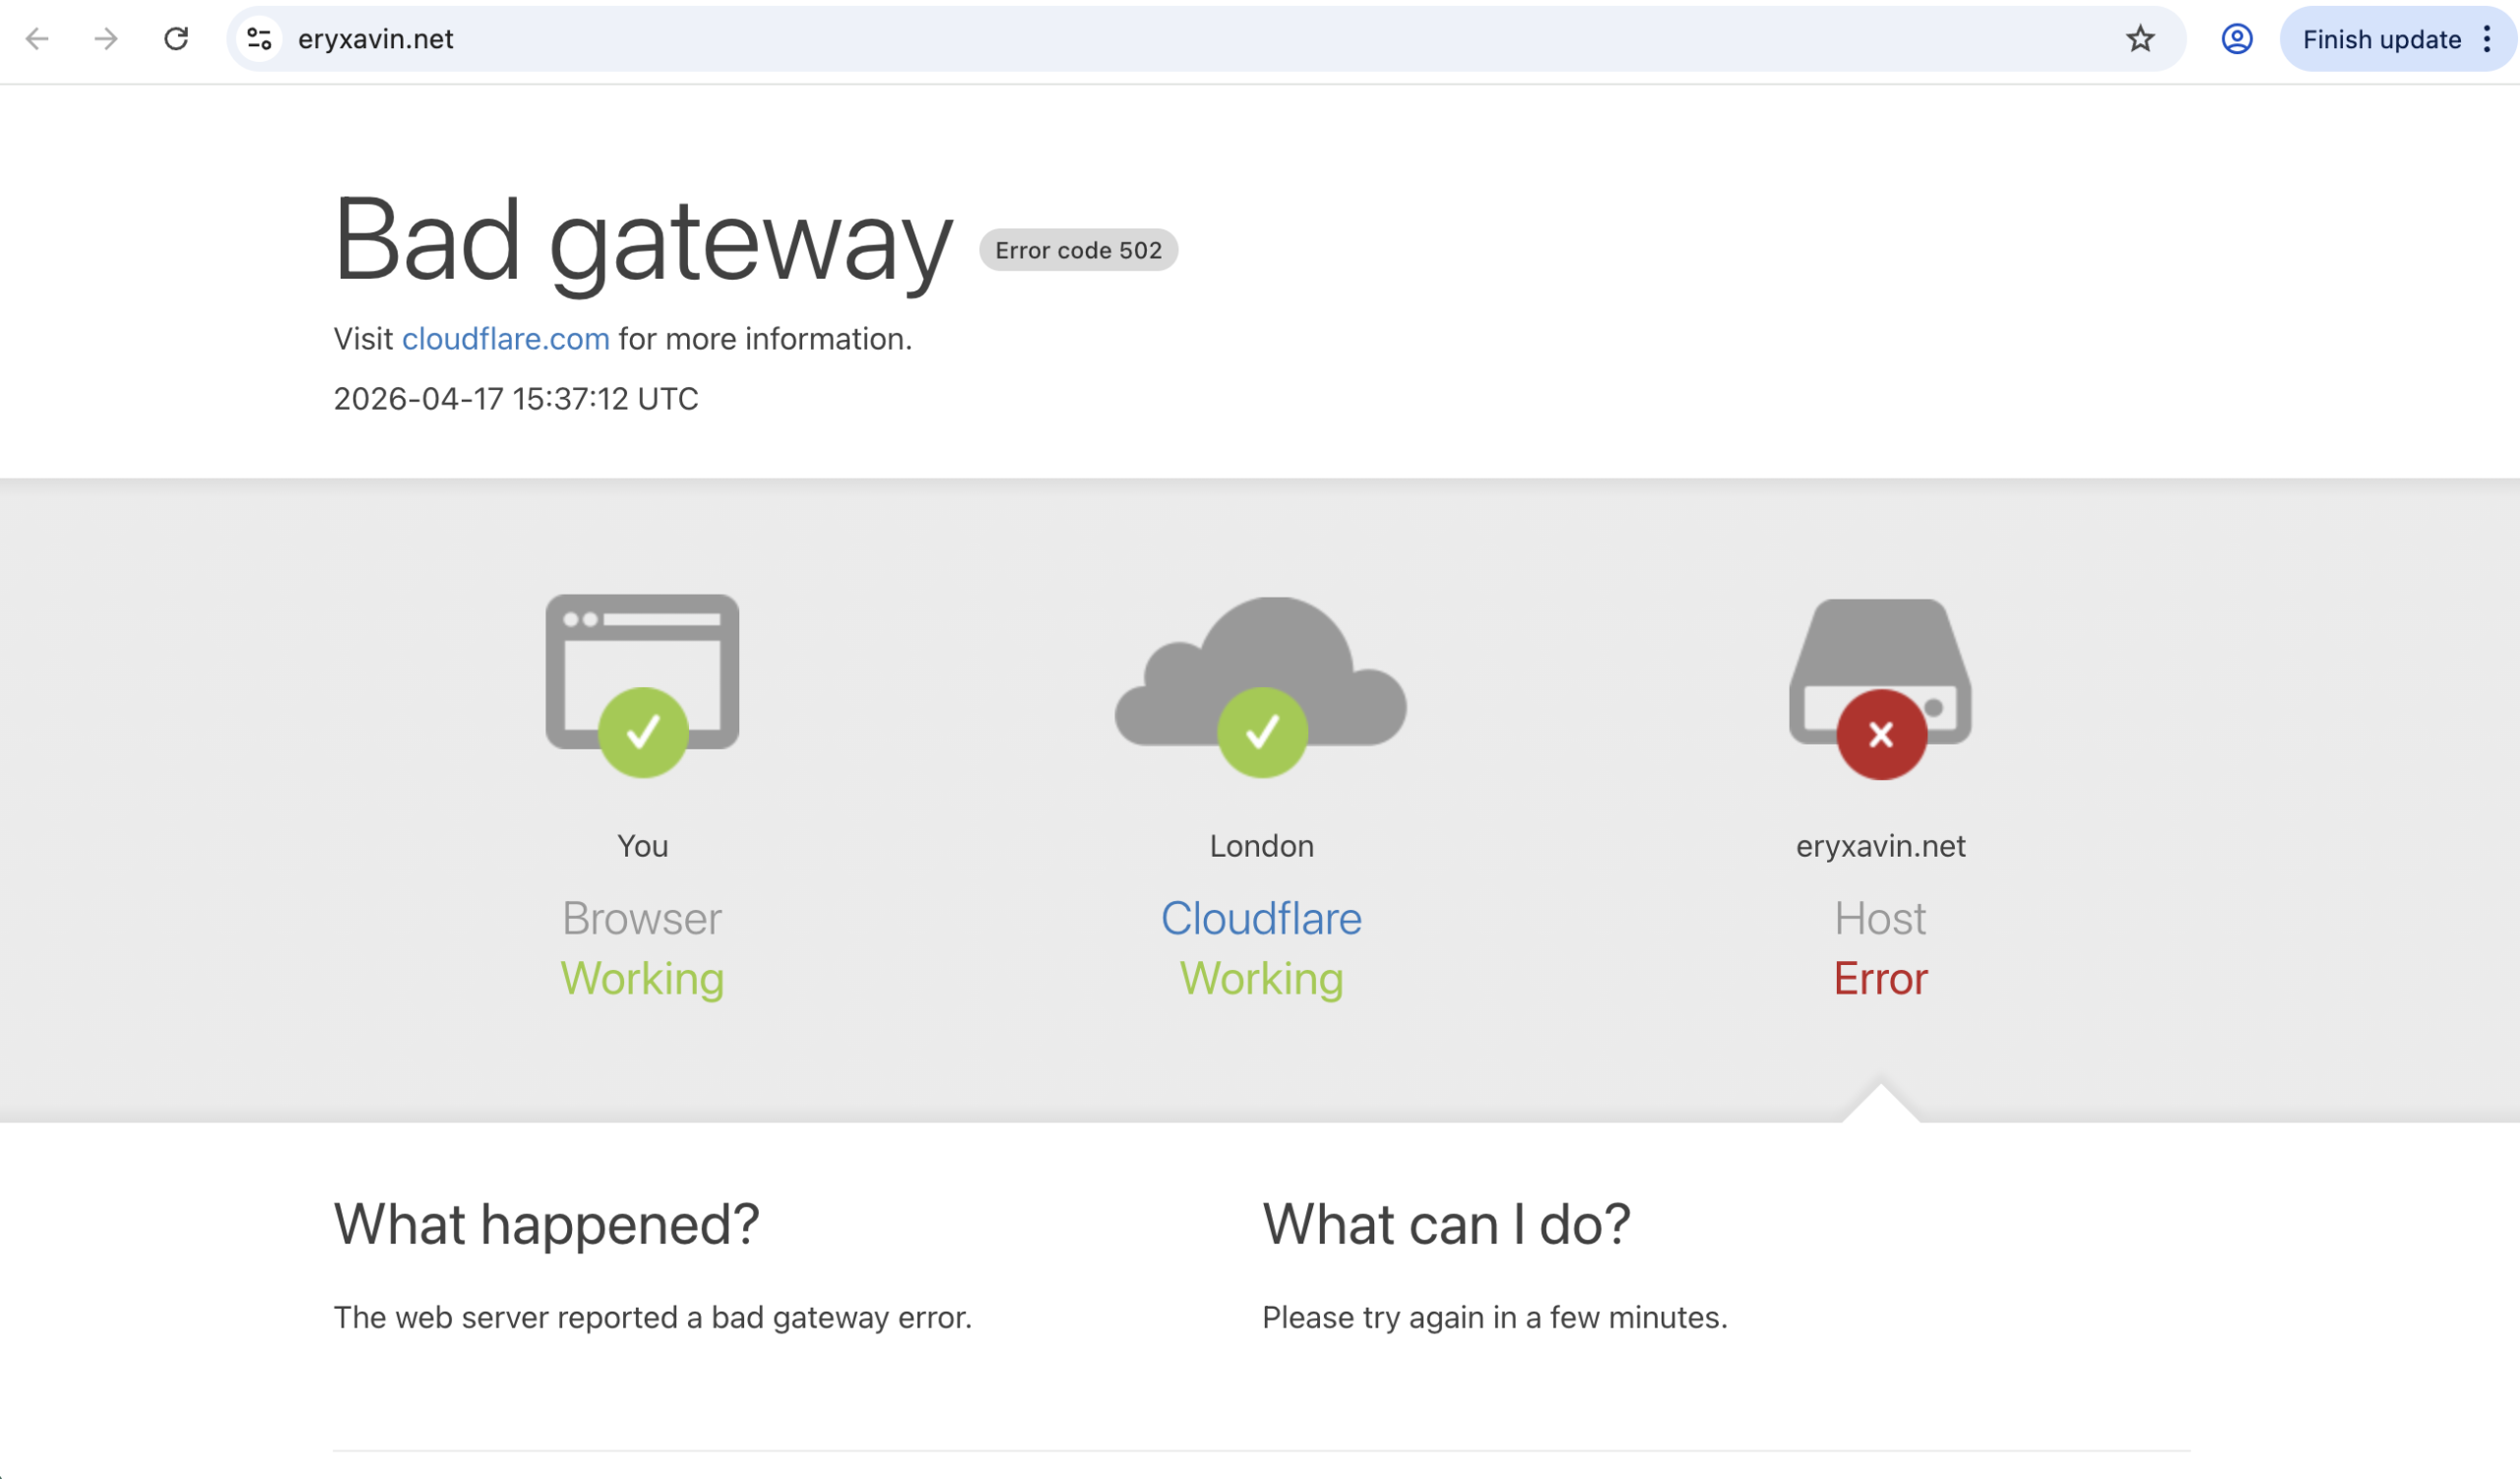Reload the eryxavin.net page
Screen dimensions: 2520x1479
176,39
